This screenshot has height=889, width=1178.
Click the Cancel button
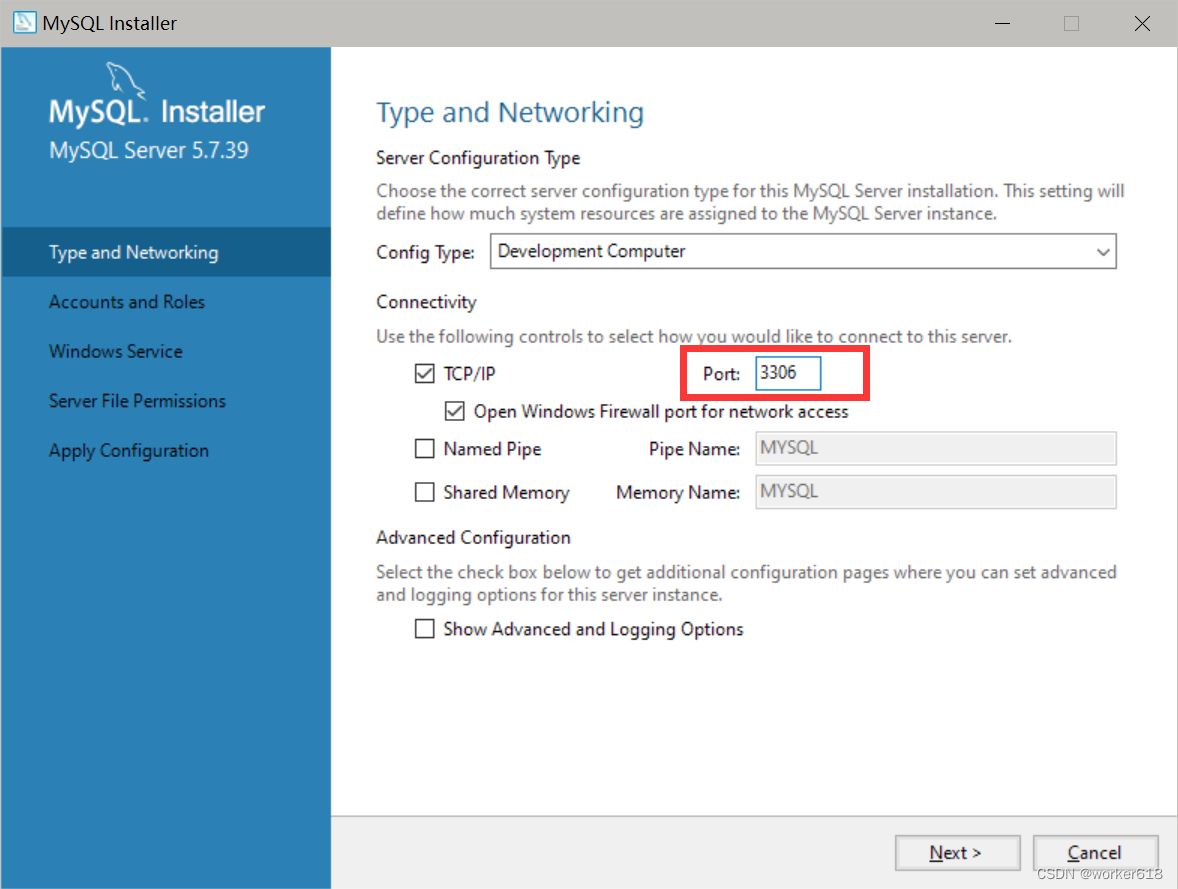coord(1095,853)
